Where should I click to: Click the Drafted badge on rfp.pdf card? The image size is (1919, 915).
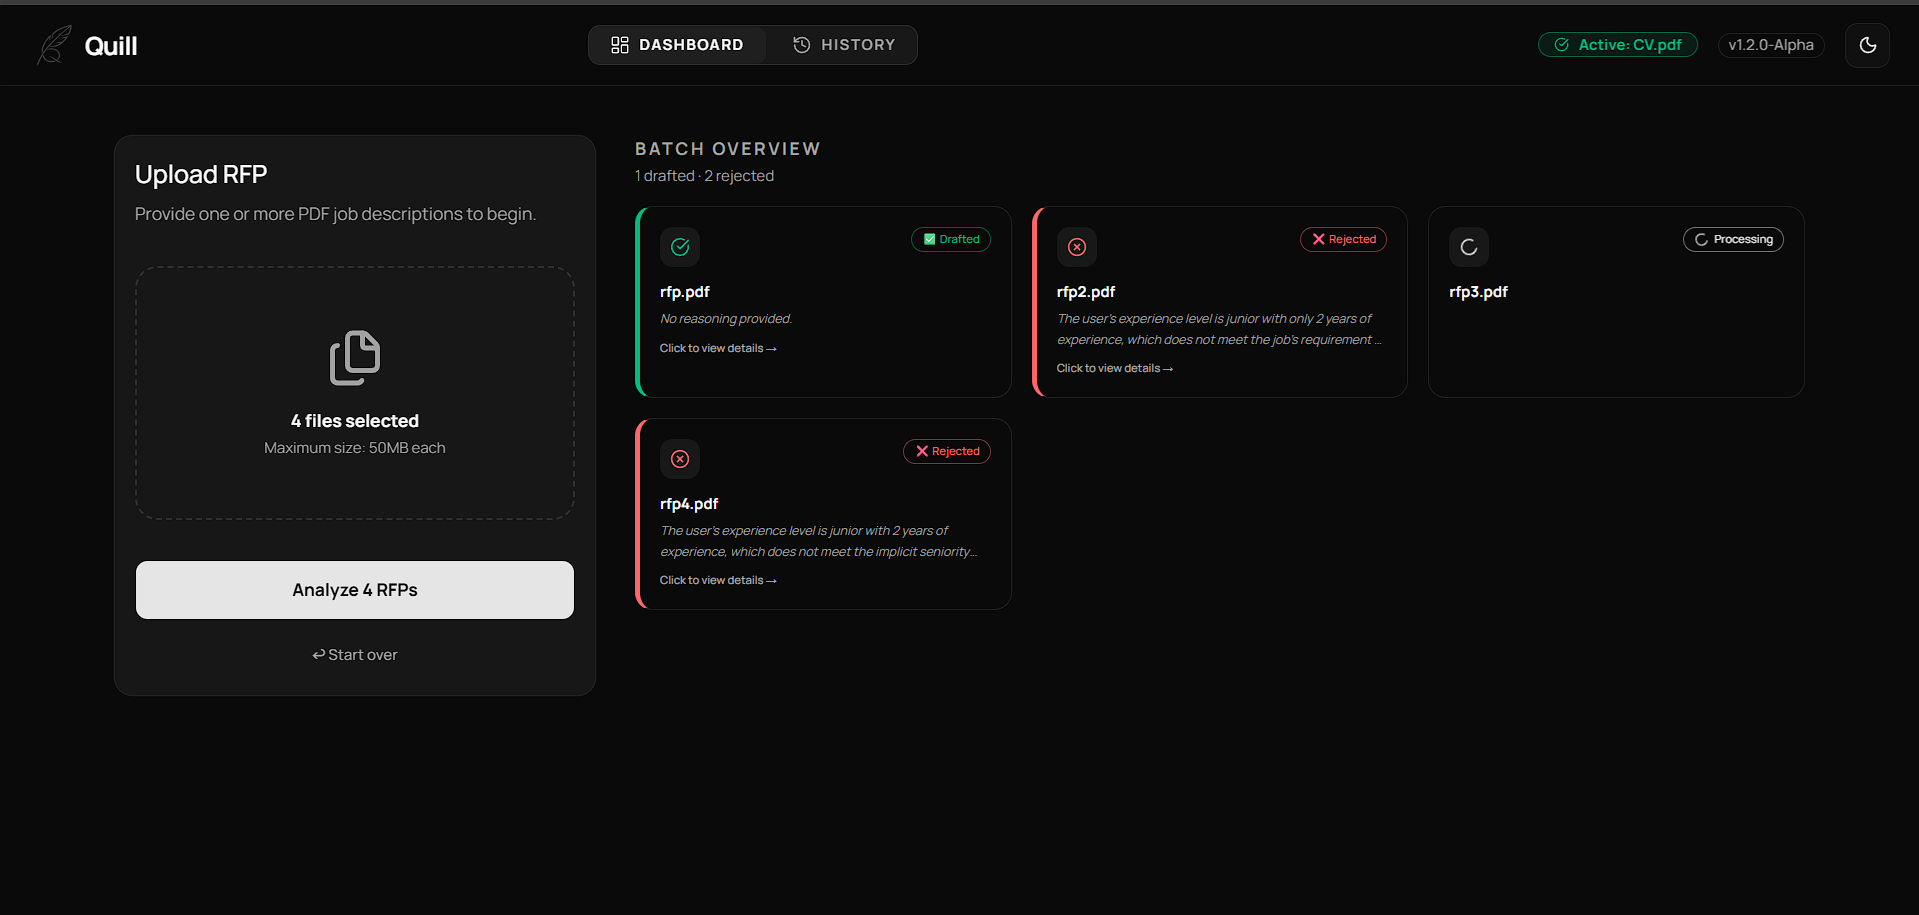click(x=951, y=239)
